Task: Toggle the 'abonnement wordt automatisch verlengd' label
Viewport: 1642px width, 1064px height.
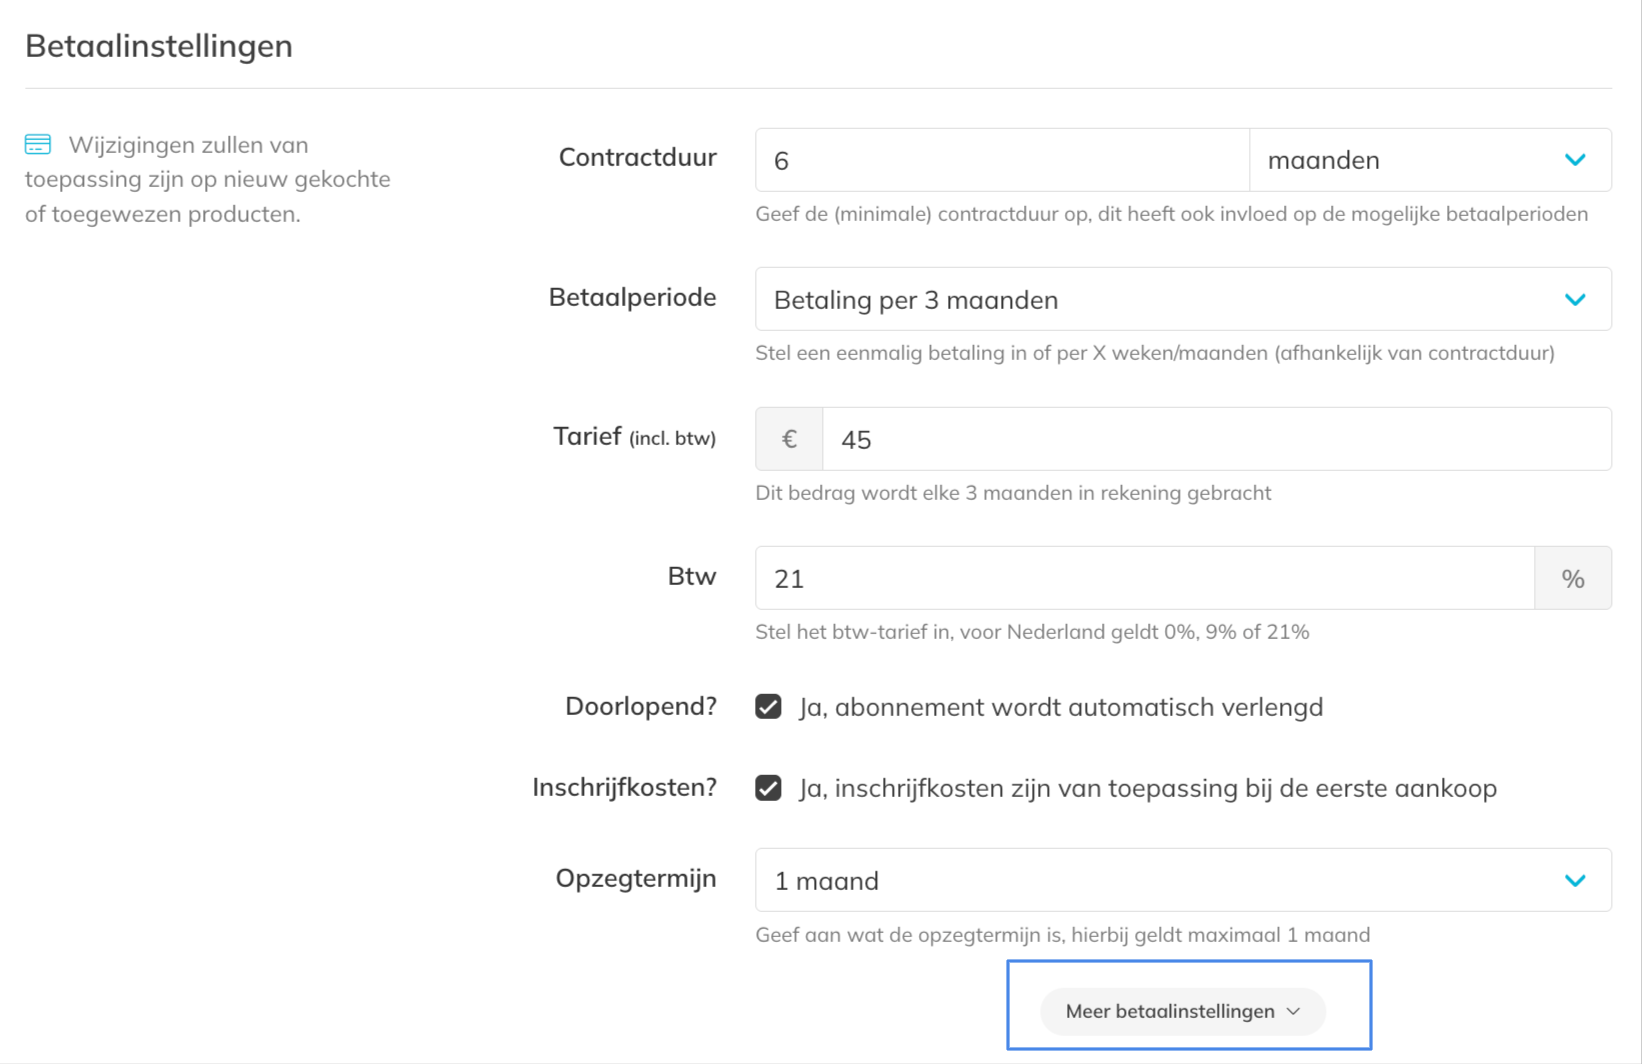Action: pyautogui.click(x=1060, y=707)
